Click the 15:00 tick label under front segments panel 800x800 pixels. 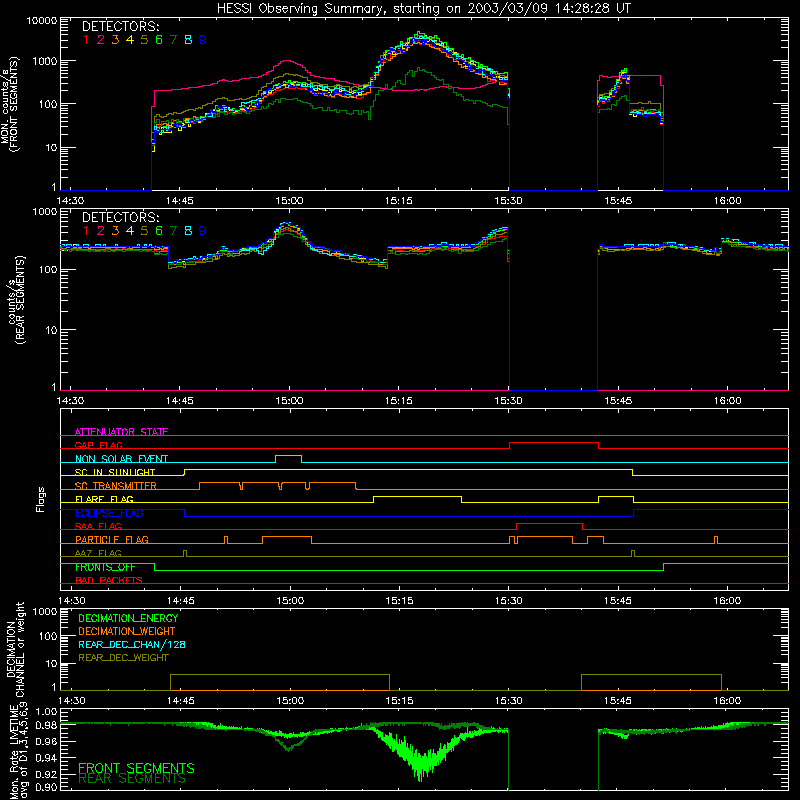point(289,201)
